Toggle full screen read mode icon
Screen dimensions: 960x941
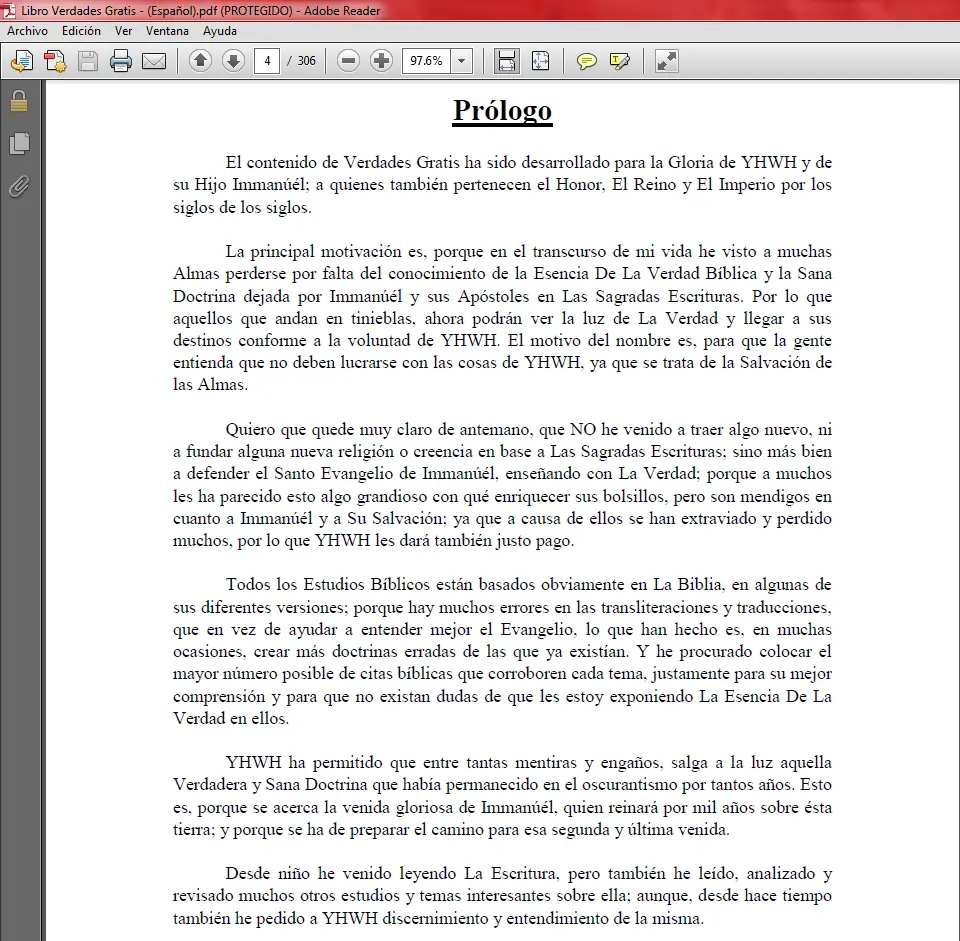coord(667,61)
